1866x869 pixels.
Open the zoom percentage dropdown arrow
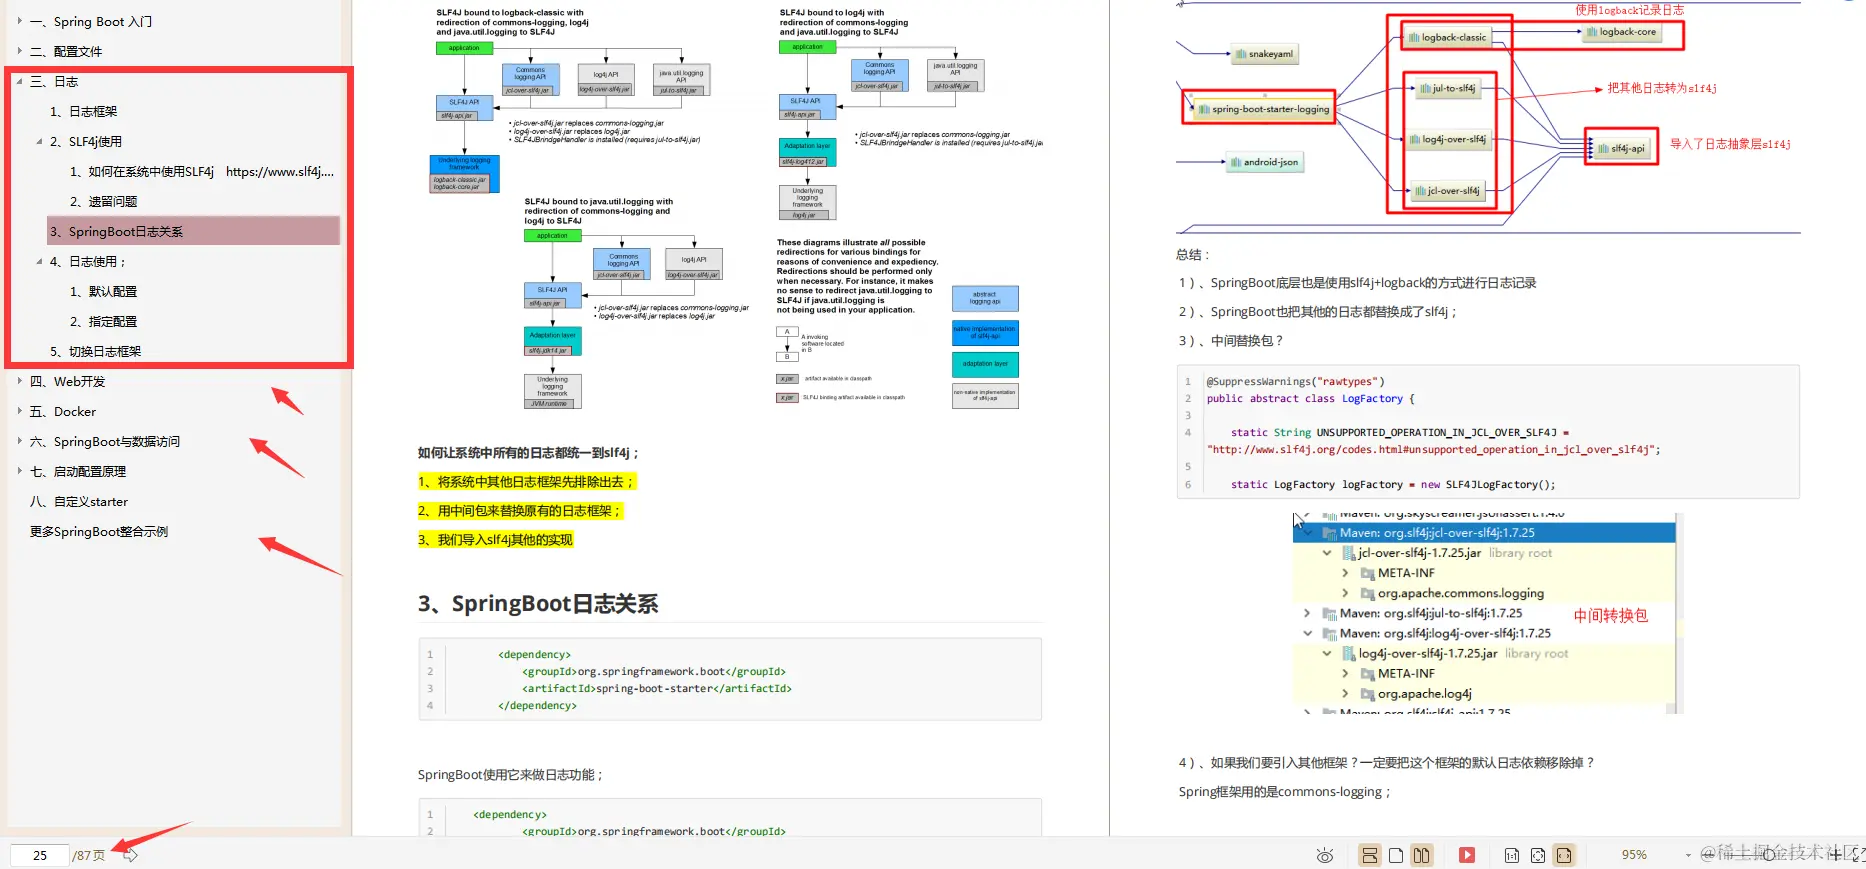pos(1688,856)
